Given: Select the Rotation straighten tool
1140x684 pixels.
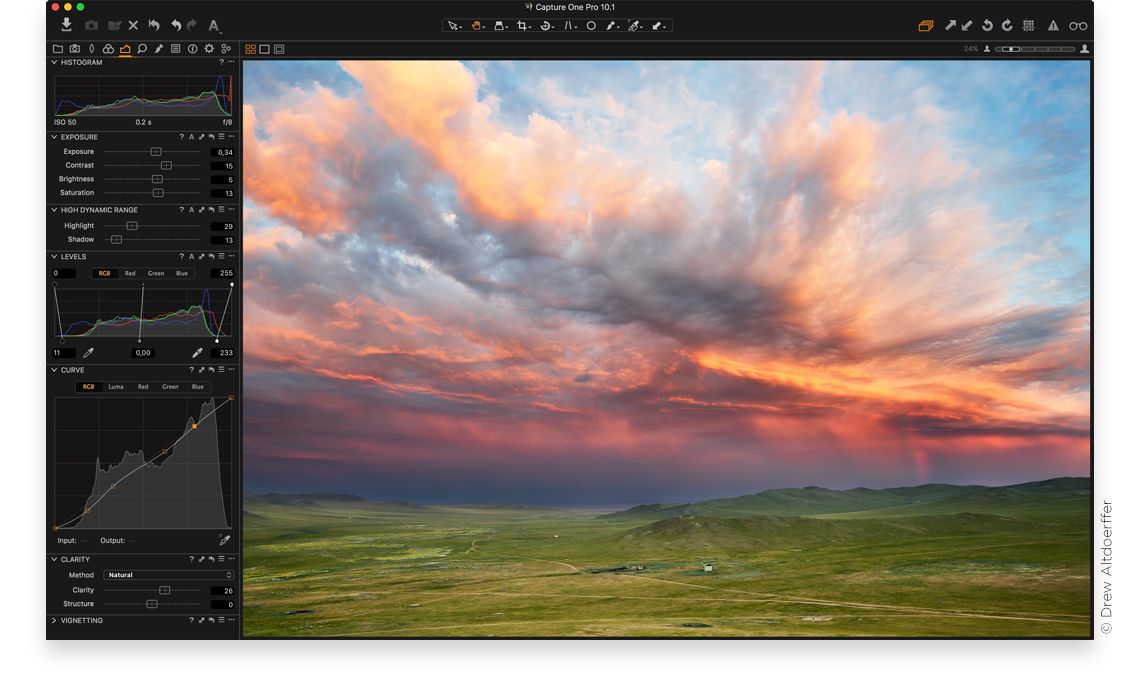Looking at the screenshot, I should (x=546, y=25).
